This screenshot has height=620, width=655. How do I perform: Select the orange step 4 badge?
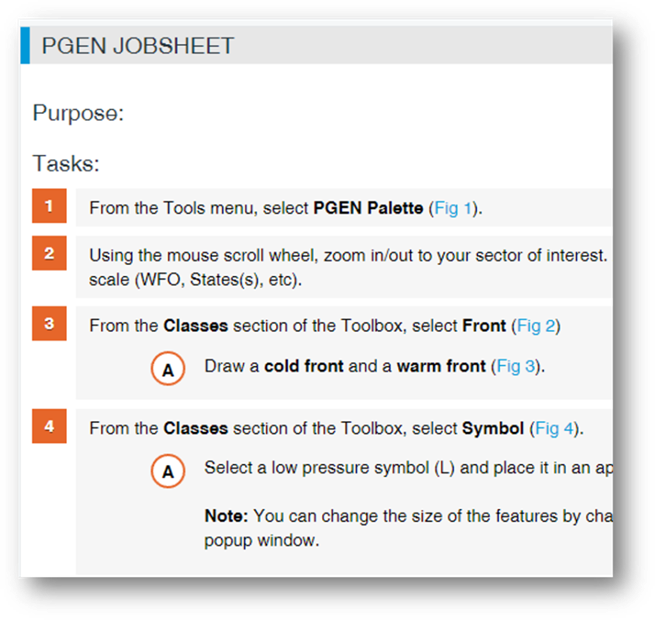point(49,426)
